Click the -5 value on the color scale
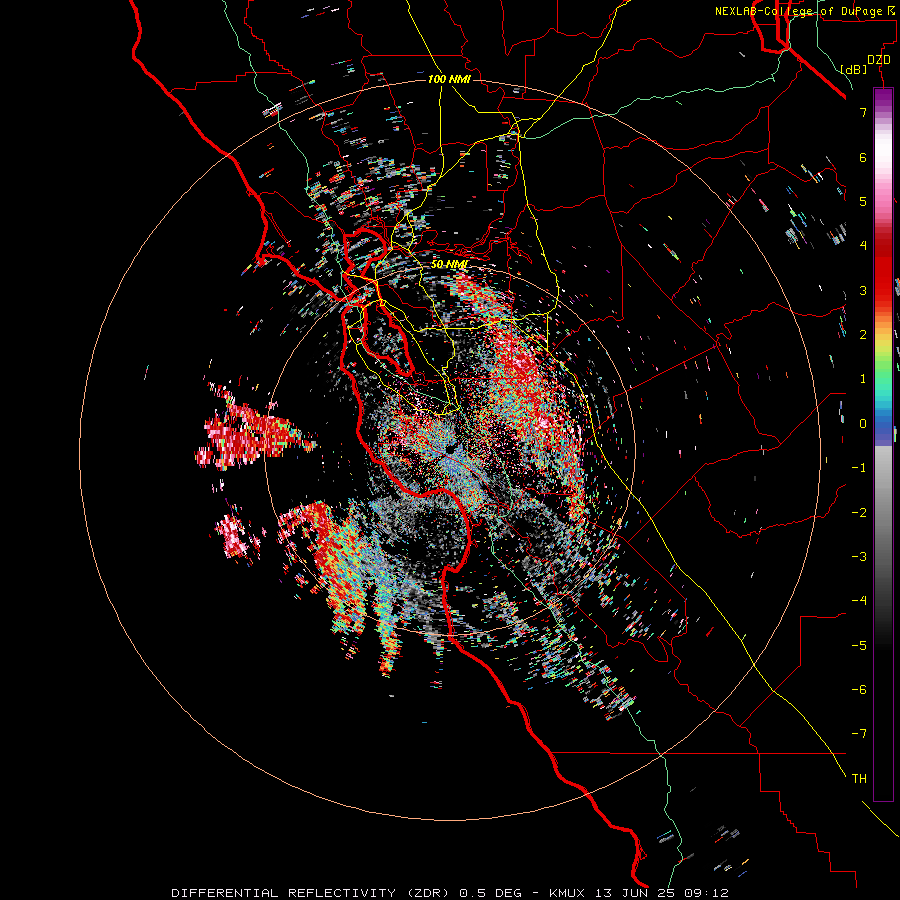This screenshot has height=900, width=900. click(859, 646)
